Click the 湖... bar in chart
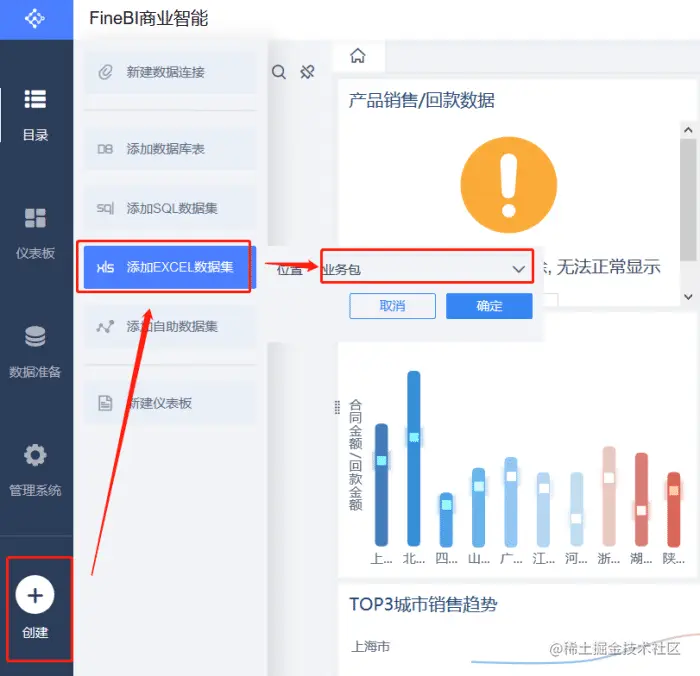This screenshot has width=700, height=676. 641,500
